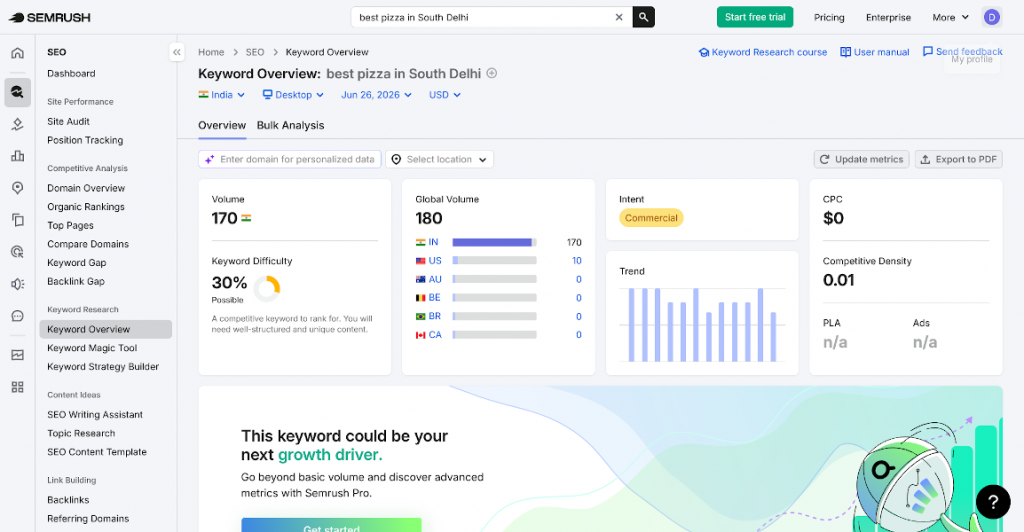Open the Select location dropdown
This screenshot has height=532, width=1024.
pyautogui.click(x=440, y=159)
